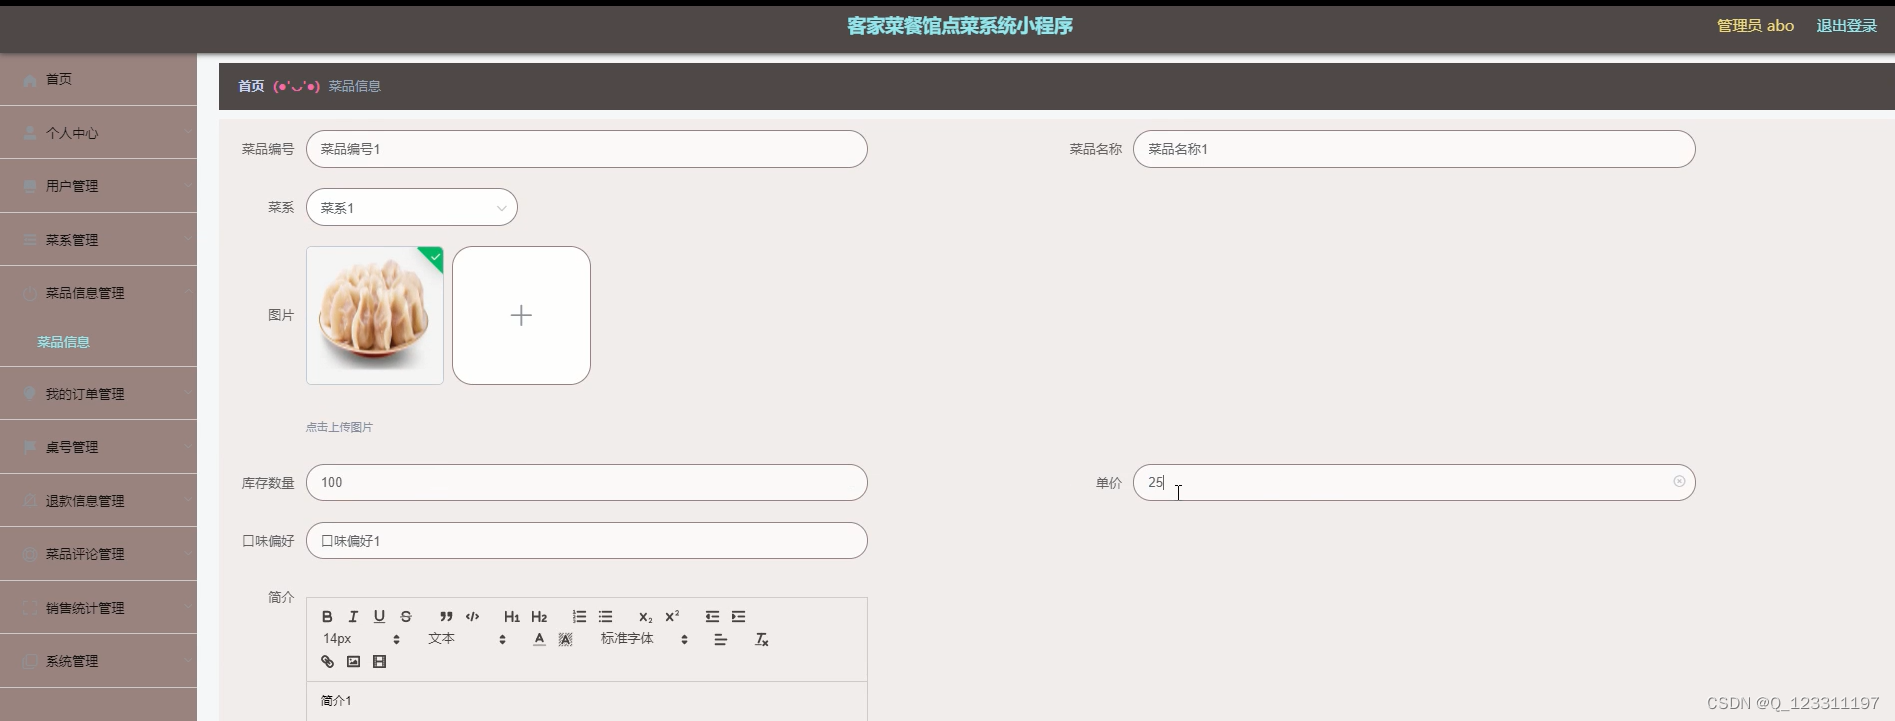The height and width of the screenshot is (721, 1895).
Task: Focus the 库存数量 input field
Action: tap(586, 482)
